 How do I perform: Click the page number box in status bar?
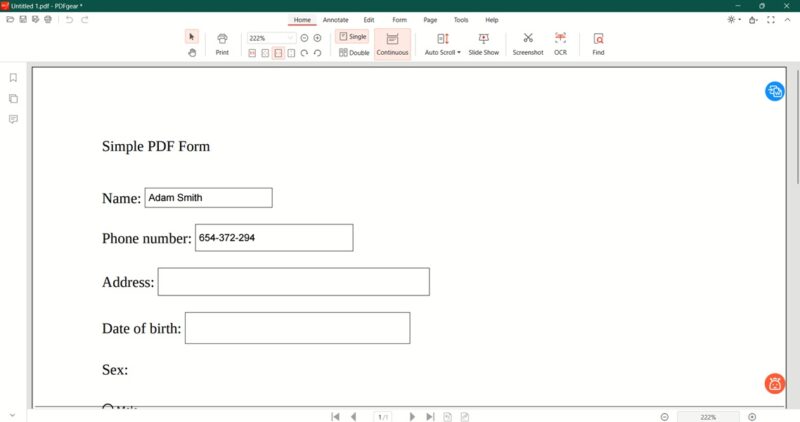383,417
